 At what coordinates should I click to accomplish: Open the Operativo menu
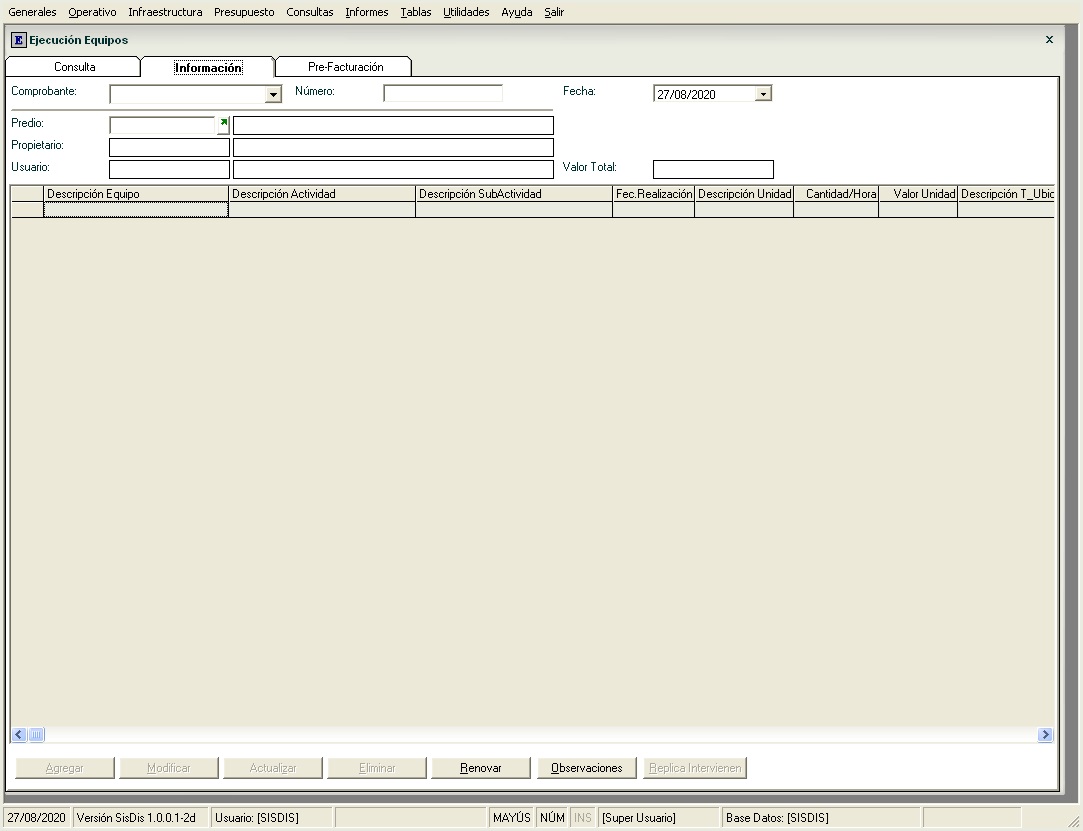click(x=92, y=12)
